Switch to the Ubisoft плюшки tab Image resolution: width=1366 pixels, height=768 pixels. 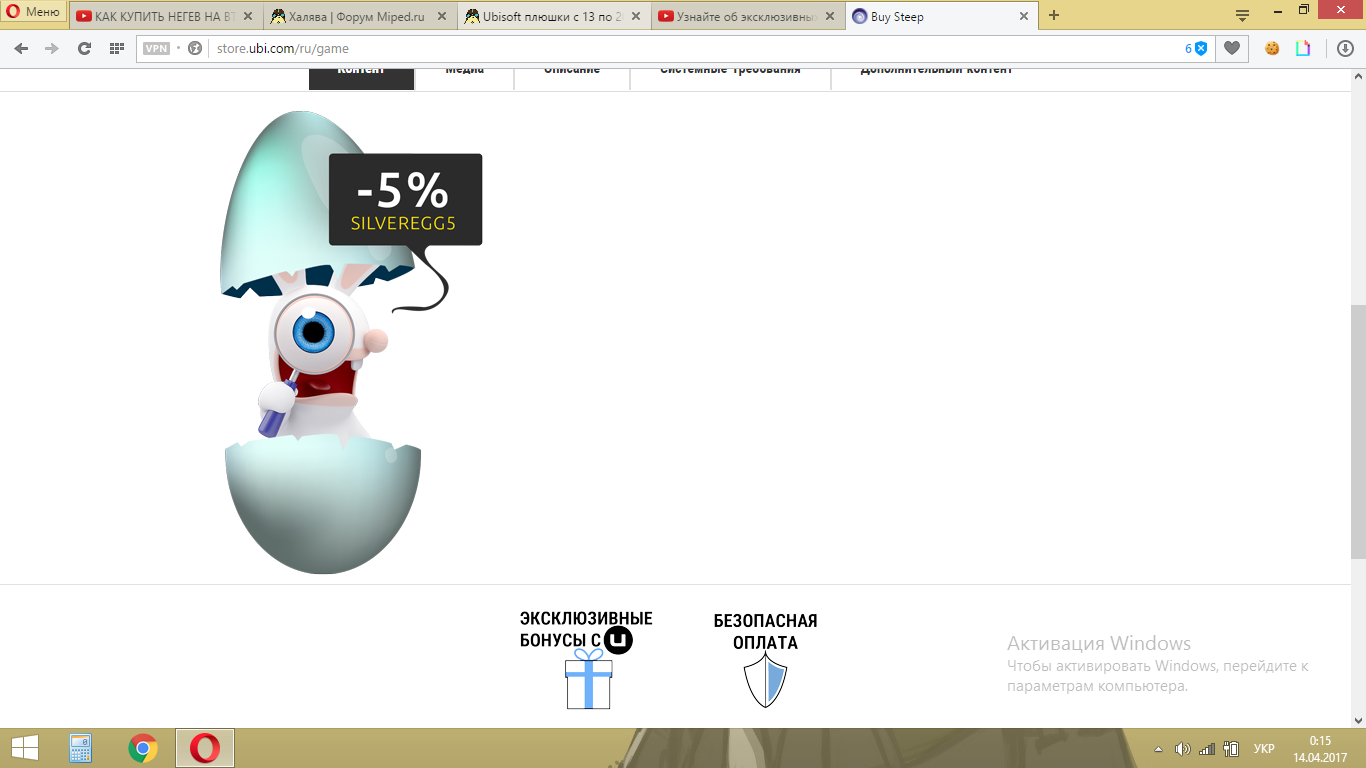(554, 16)
